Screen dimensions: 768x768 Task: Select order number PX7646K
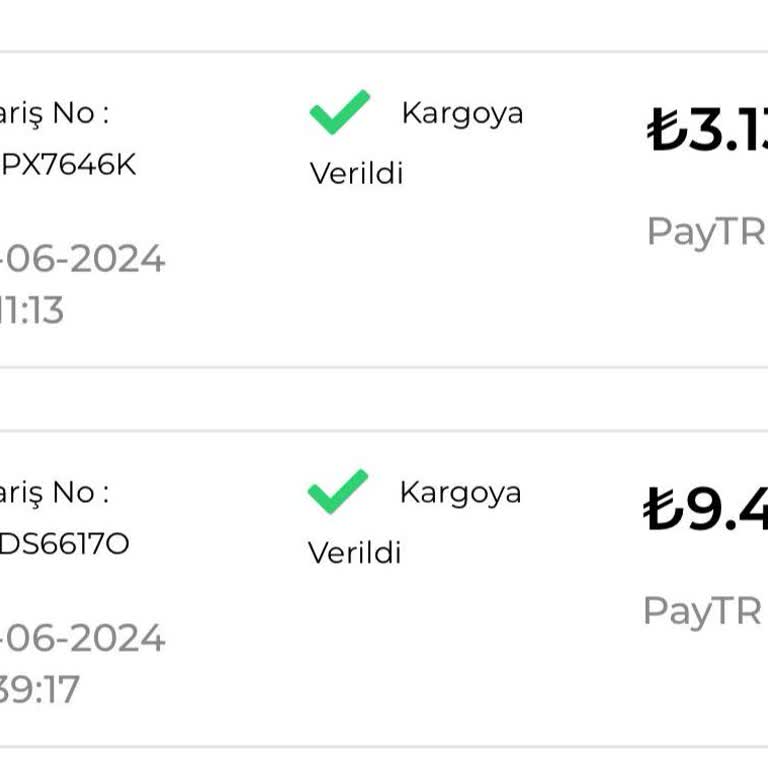[68, 164]
